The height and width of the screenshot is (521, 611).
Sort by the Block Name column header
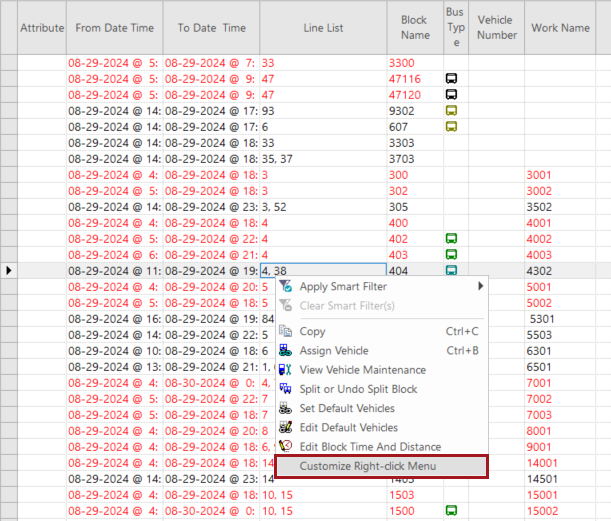tap(414, 28)
